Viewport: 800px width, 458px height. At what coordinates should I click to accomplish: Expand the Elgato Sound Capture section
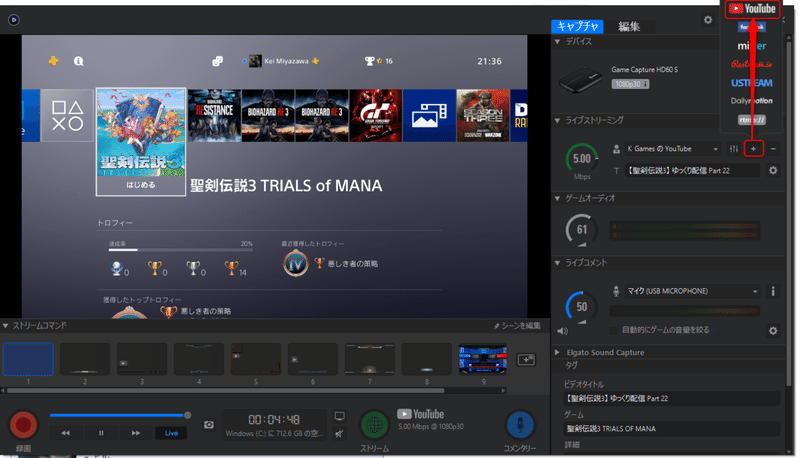(x=557, y=352)
